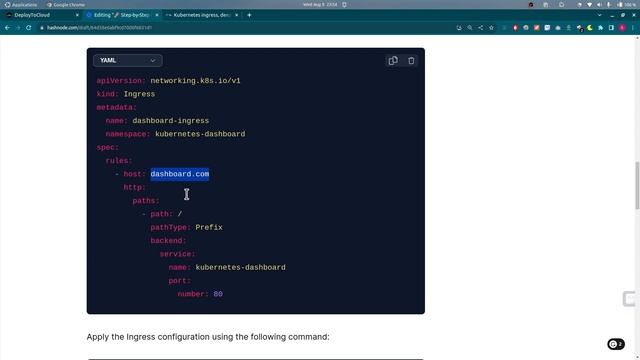
Task: Click the floating badge showing 2
Action: 616,344
